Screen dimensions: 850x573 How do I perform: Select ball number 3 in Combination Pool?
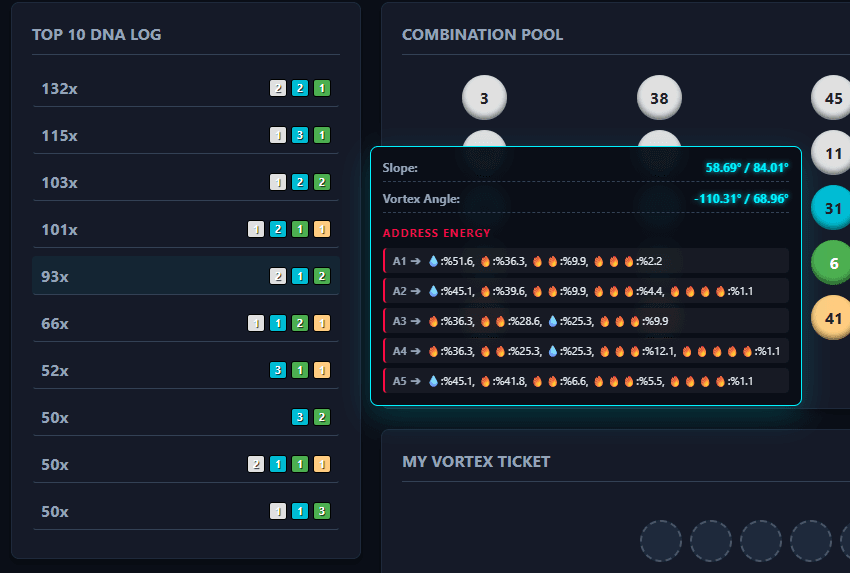point(484,98)
